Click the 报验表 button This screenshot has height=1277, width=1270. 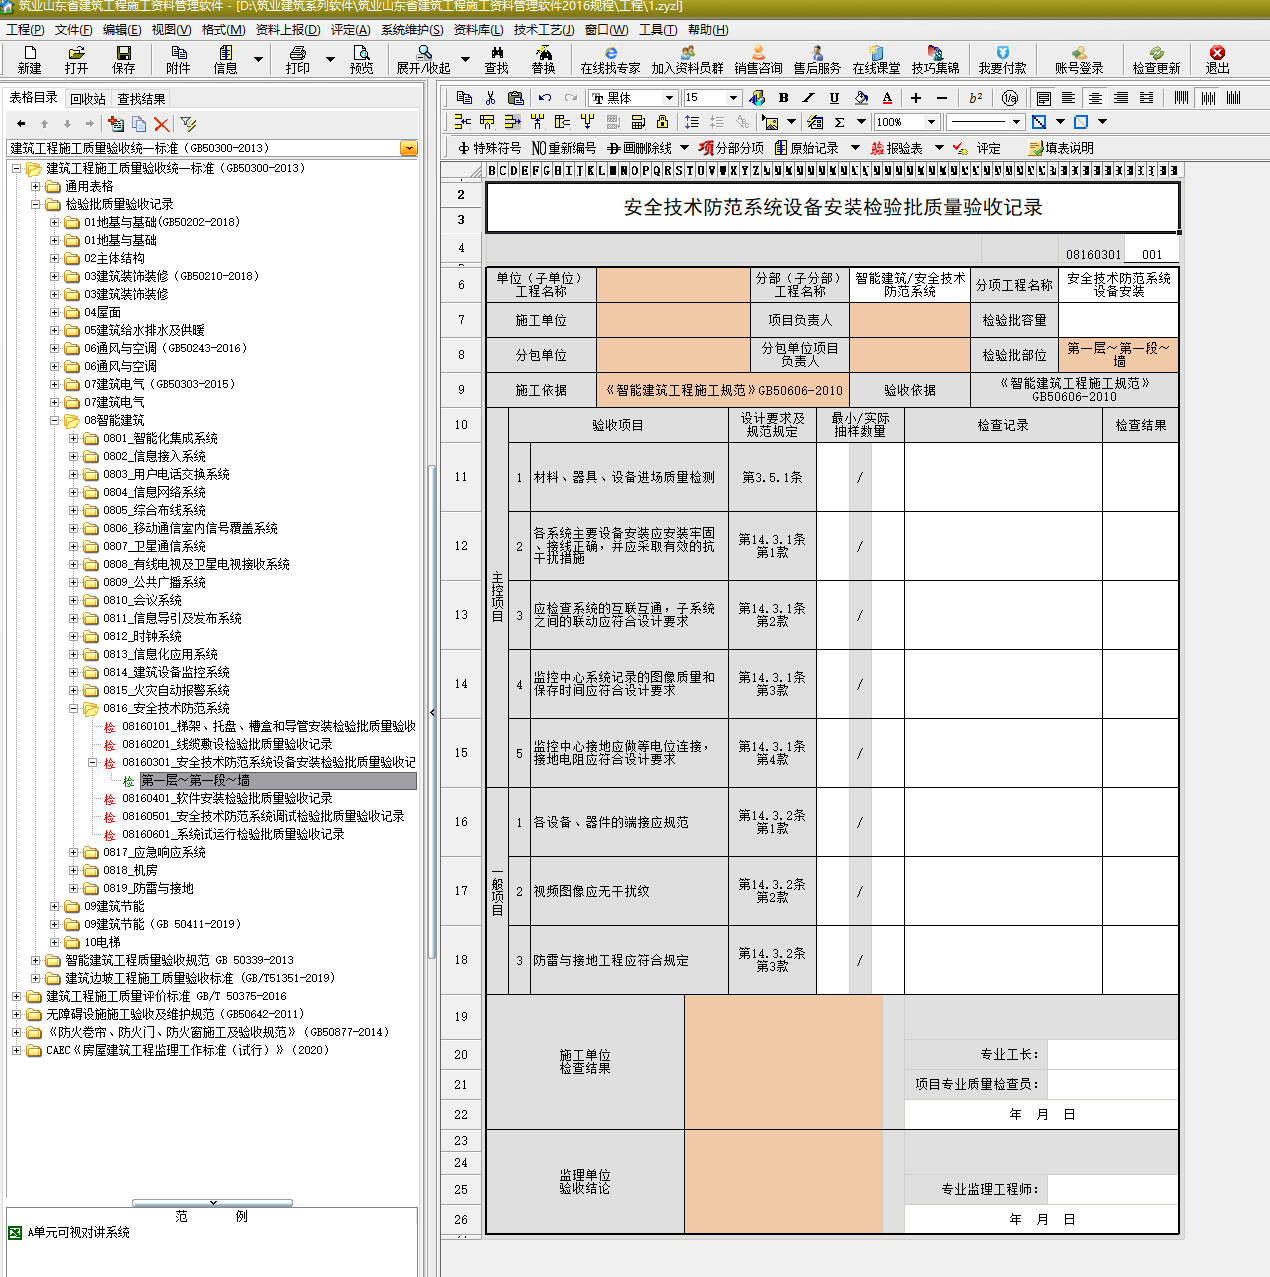point(896,148)
